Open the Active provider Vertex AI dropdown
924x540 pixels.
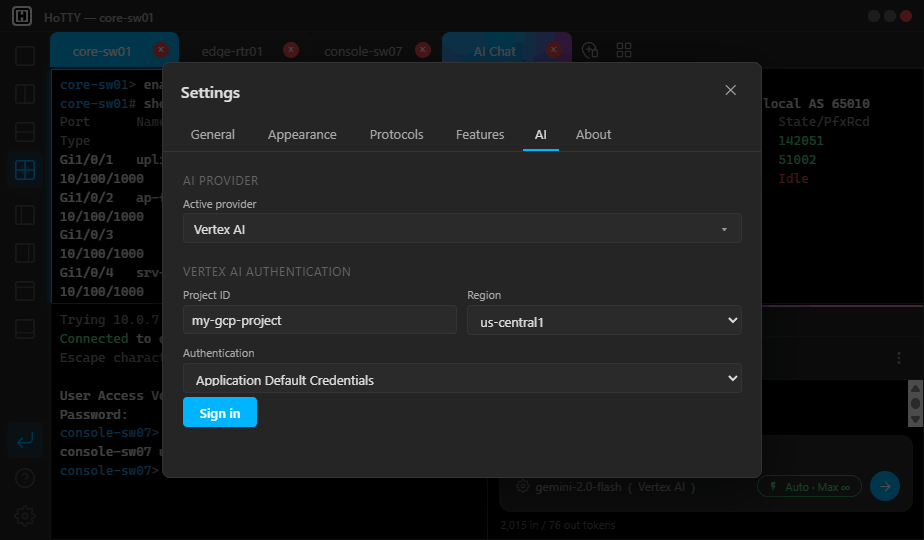462,229
